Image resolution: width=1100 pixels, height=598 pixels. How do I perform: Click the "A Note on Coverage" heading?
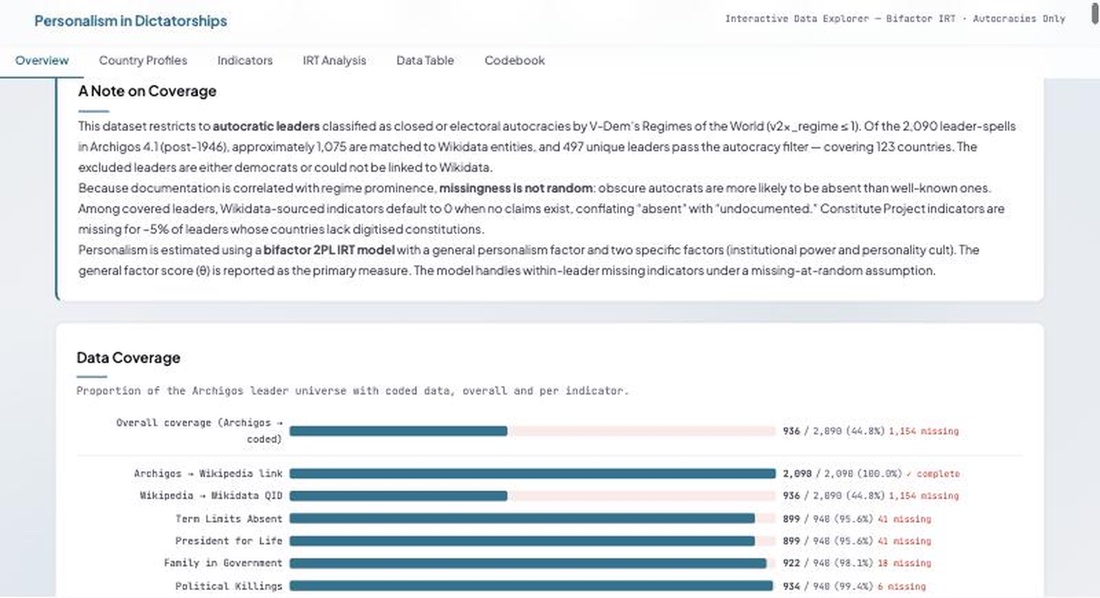click(147, 91)
